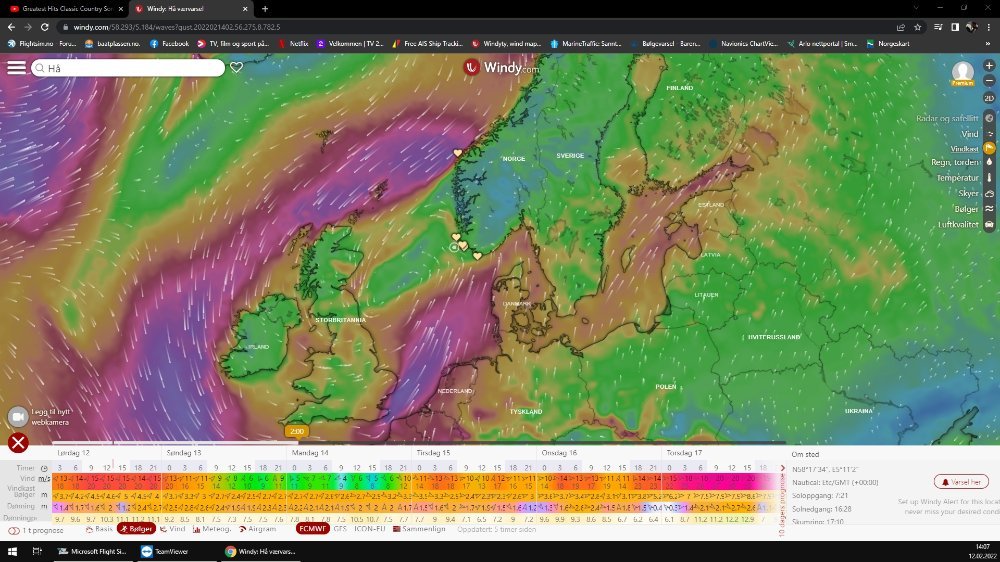1000x562 pixels.
Task: Click the Windy.com logo
Action: click(x=501, y=67)
